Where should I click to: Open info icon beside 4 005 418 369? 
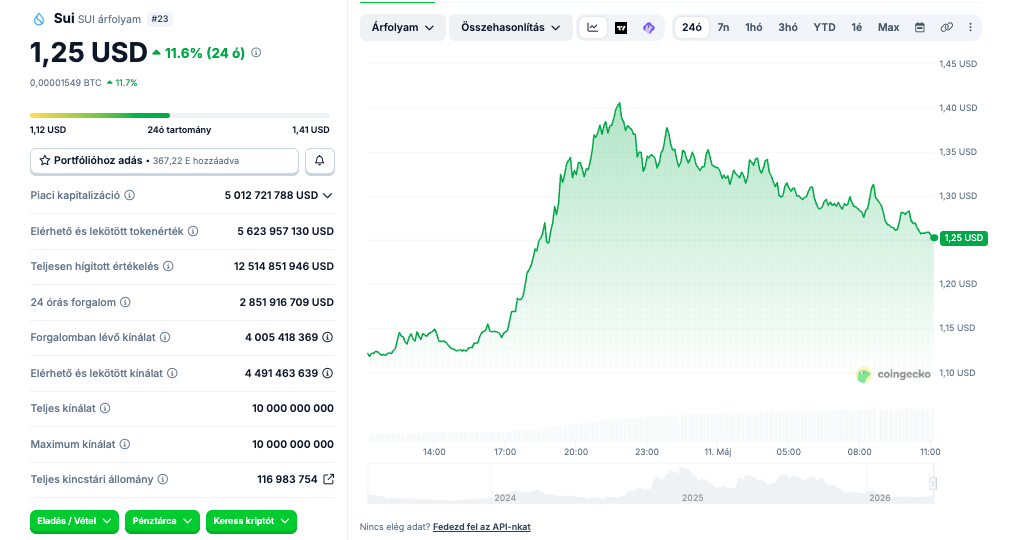coord(328,337)
